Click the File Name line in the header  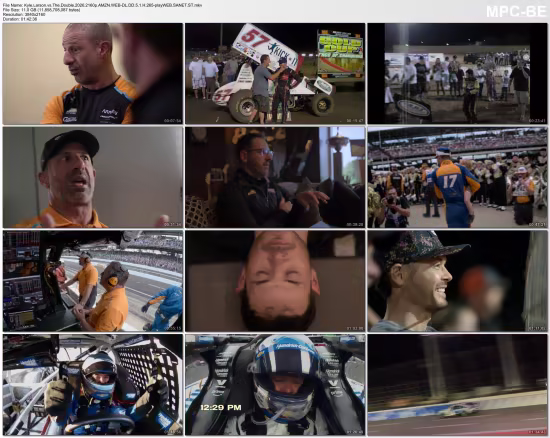click(x=102, y=5)
